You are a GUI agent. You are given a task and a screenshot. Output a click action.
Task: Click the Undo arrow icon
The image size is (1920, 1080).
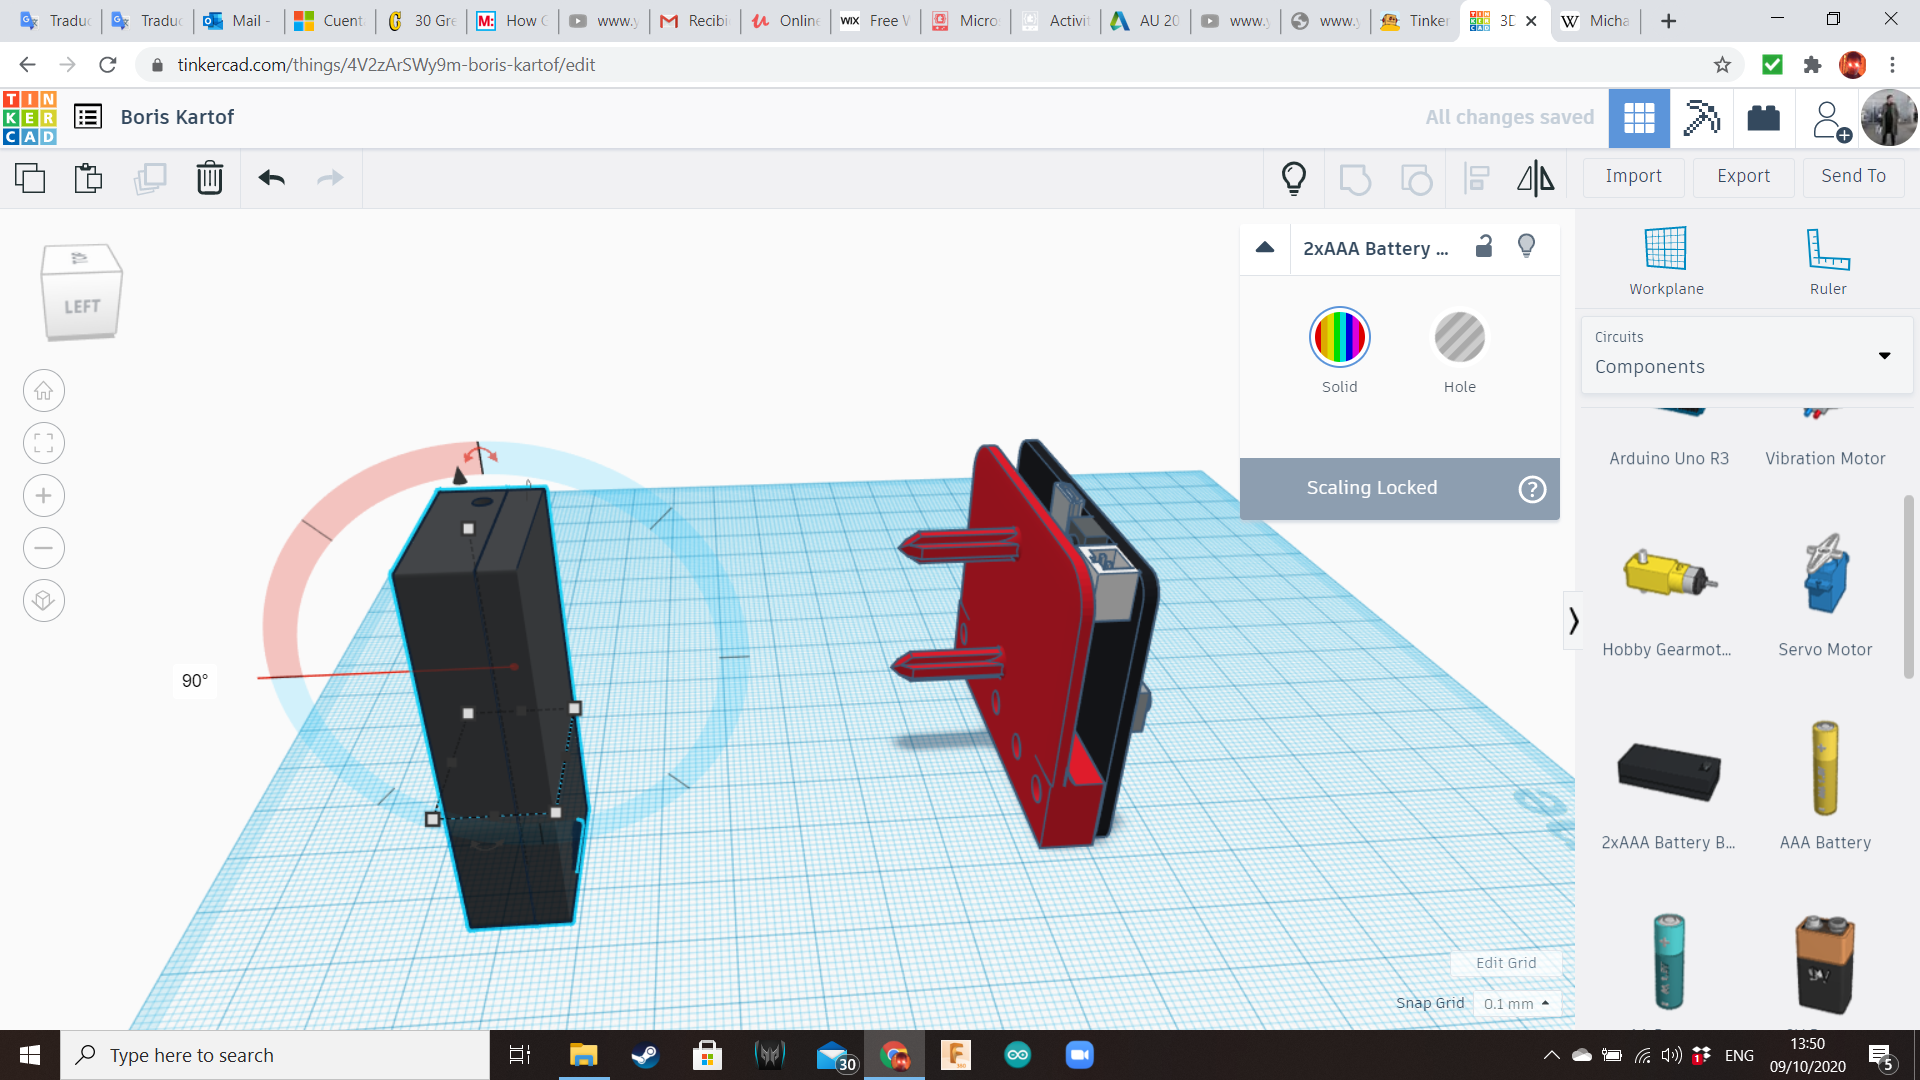click(x=271, y=178)
